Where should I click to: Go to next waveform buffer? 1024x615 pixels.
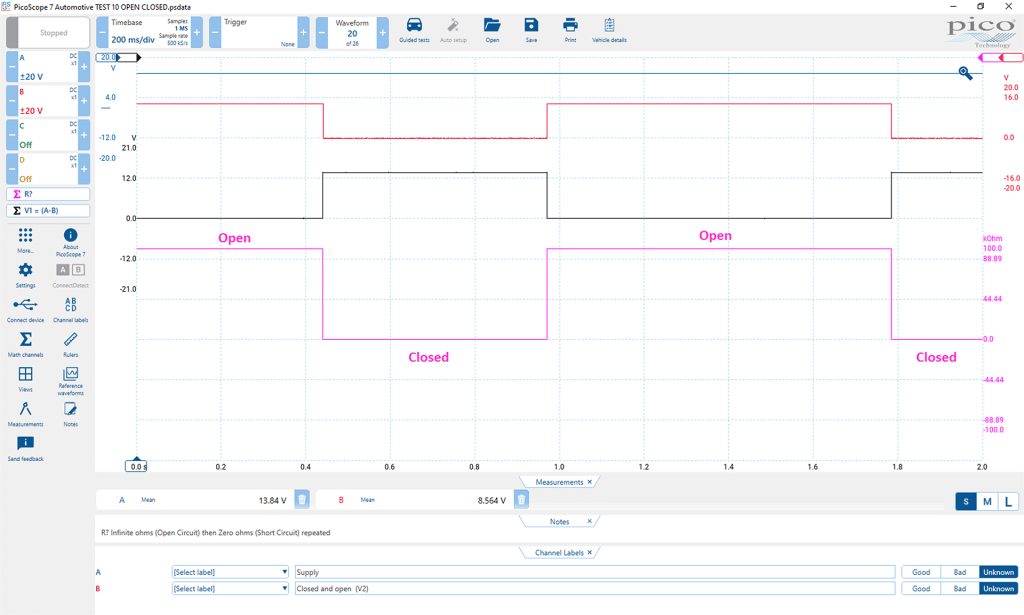click(383, 33)
